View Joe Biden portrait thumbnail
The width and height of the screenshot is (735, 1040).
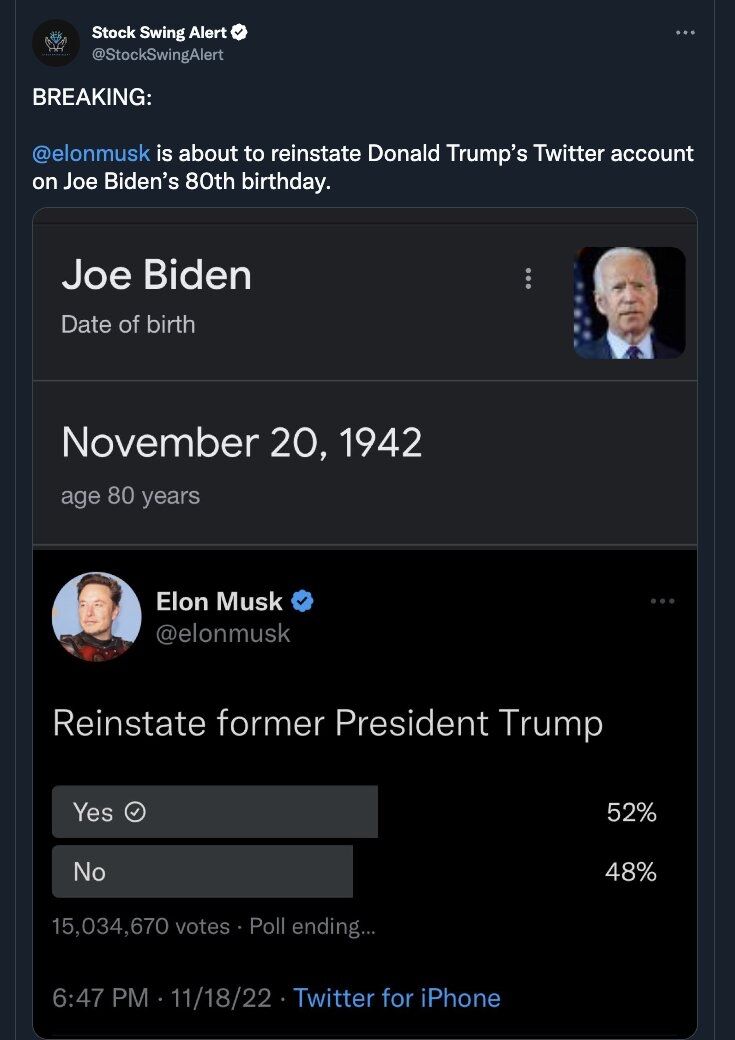point(630,302)
